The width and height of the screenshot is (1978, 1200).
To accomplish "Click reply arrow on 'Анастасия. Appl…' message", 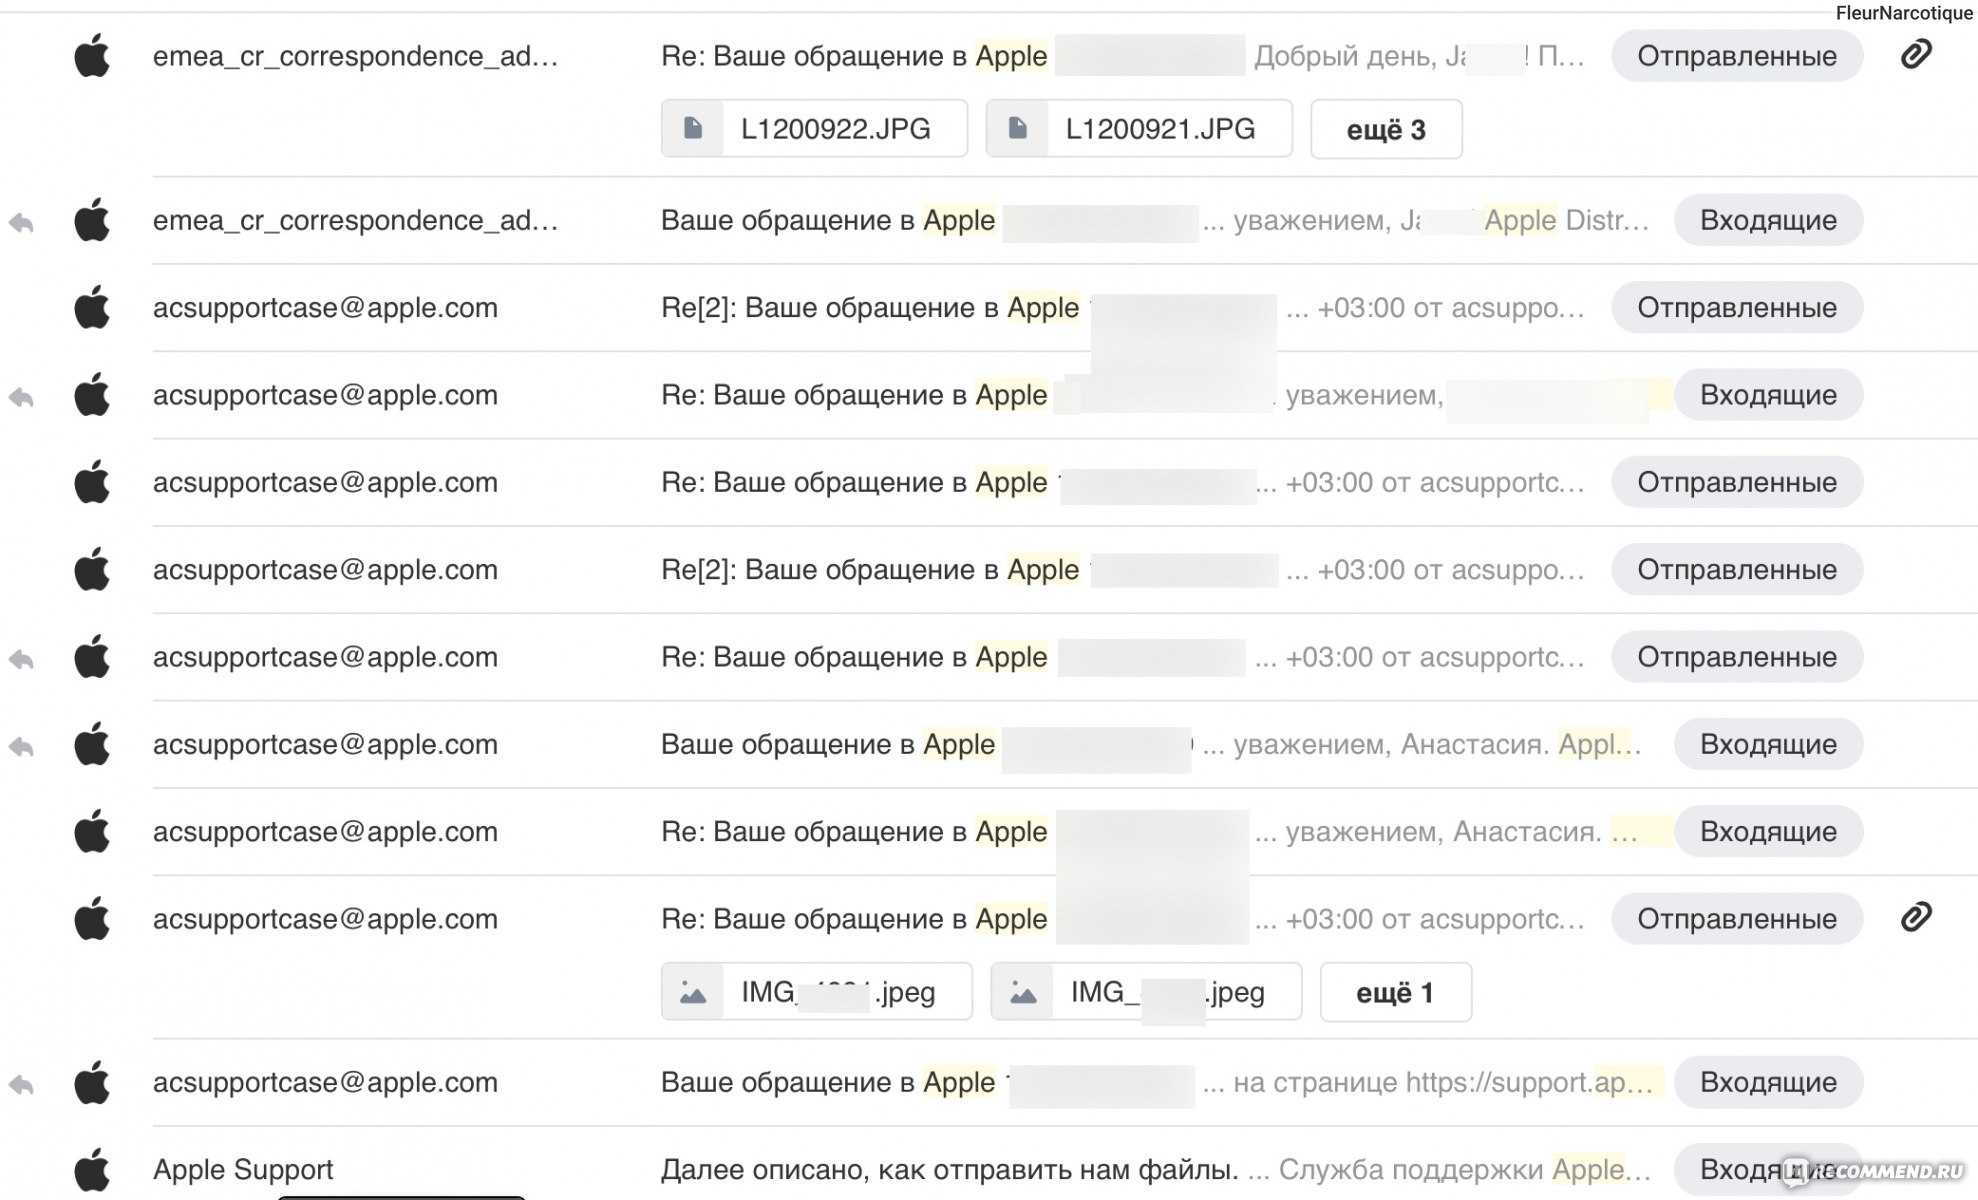I will tap(21, 746).
